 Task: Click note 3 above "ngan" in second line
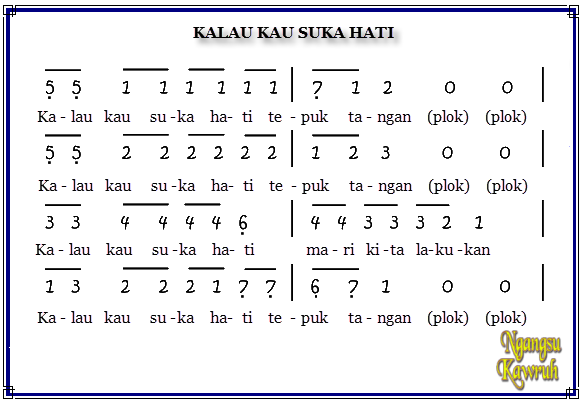tap(385, 152)
